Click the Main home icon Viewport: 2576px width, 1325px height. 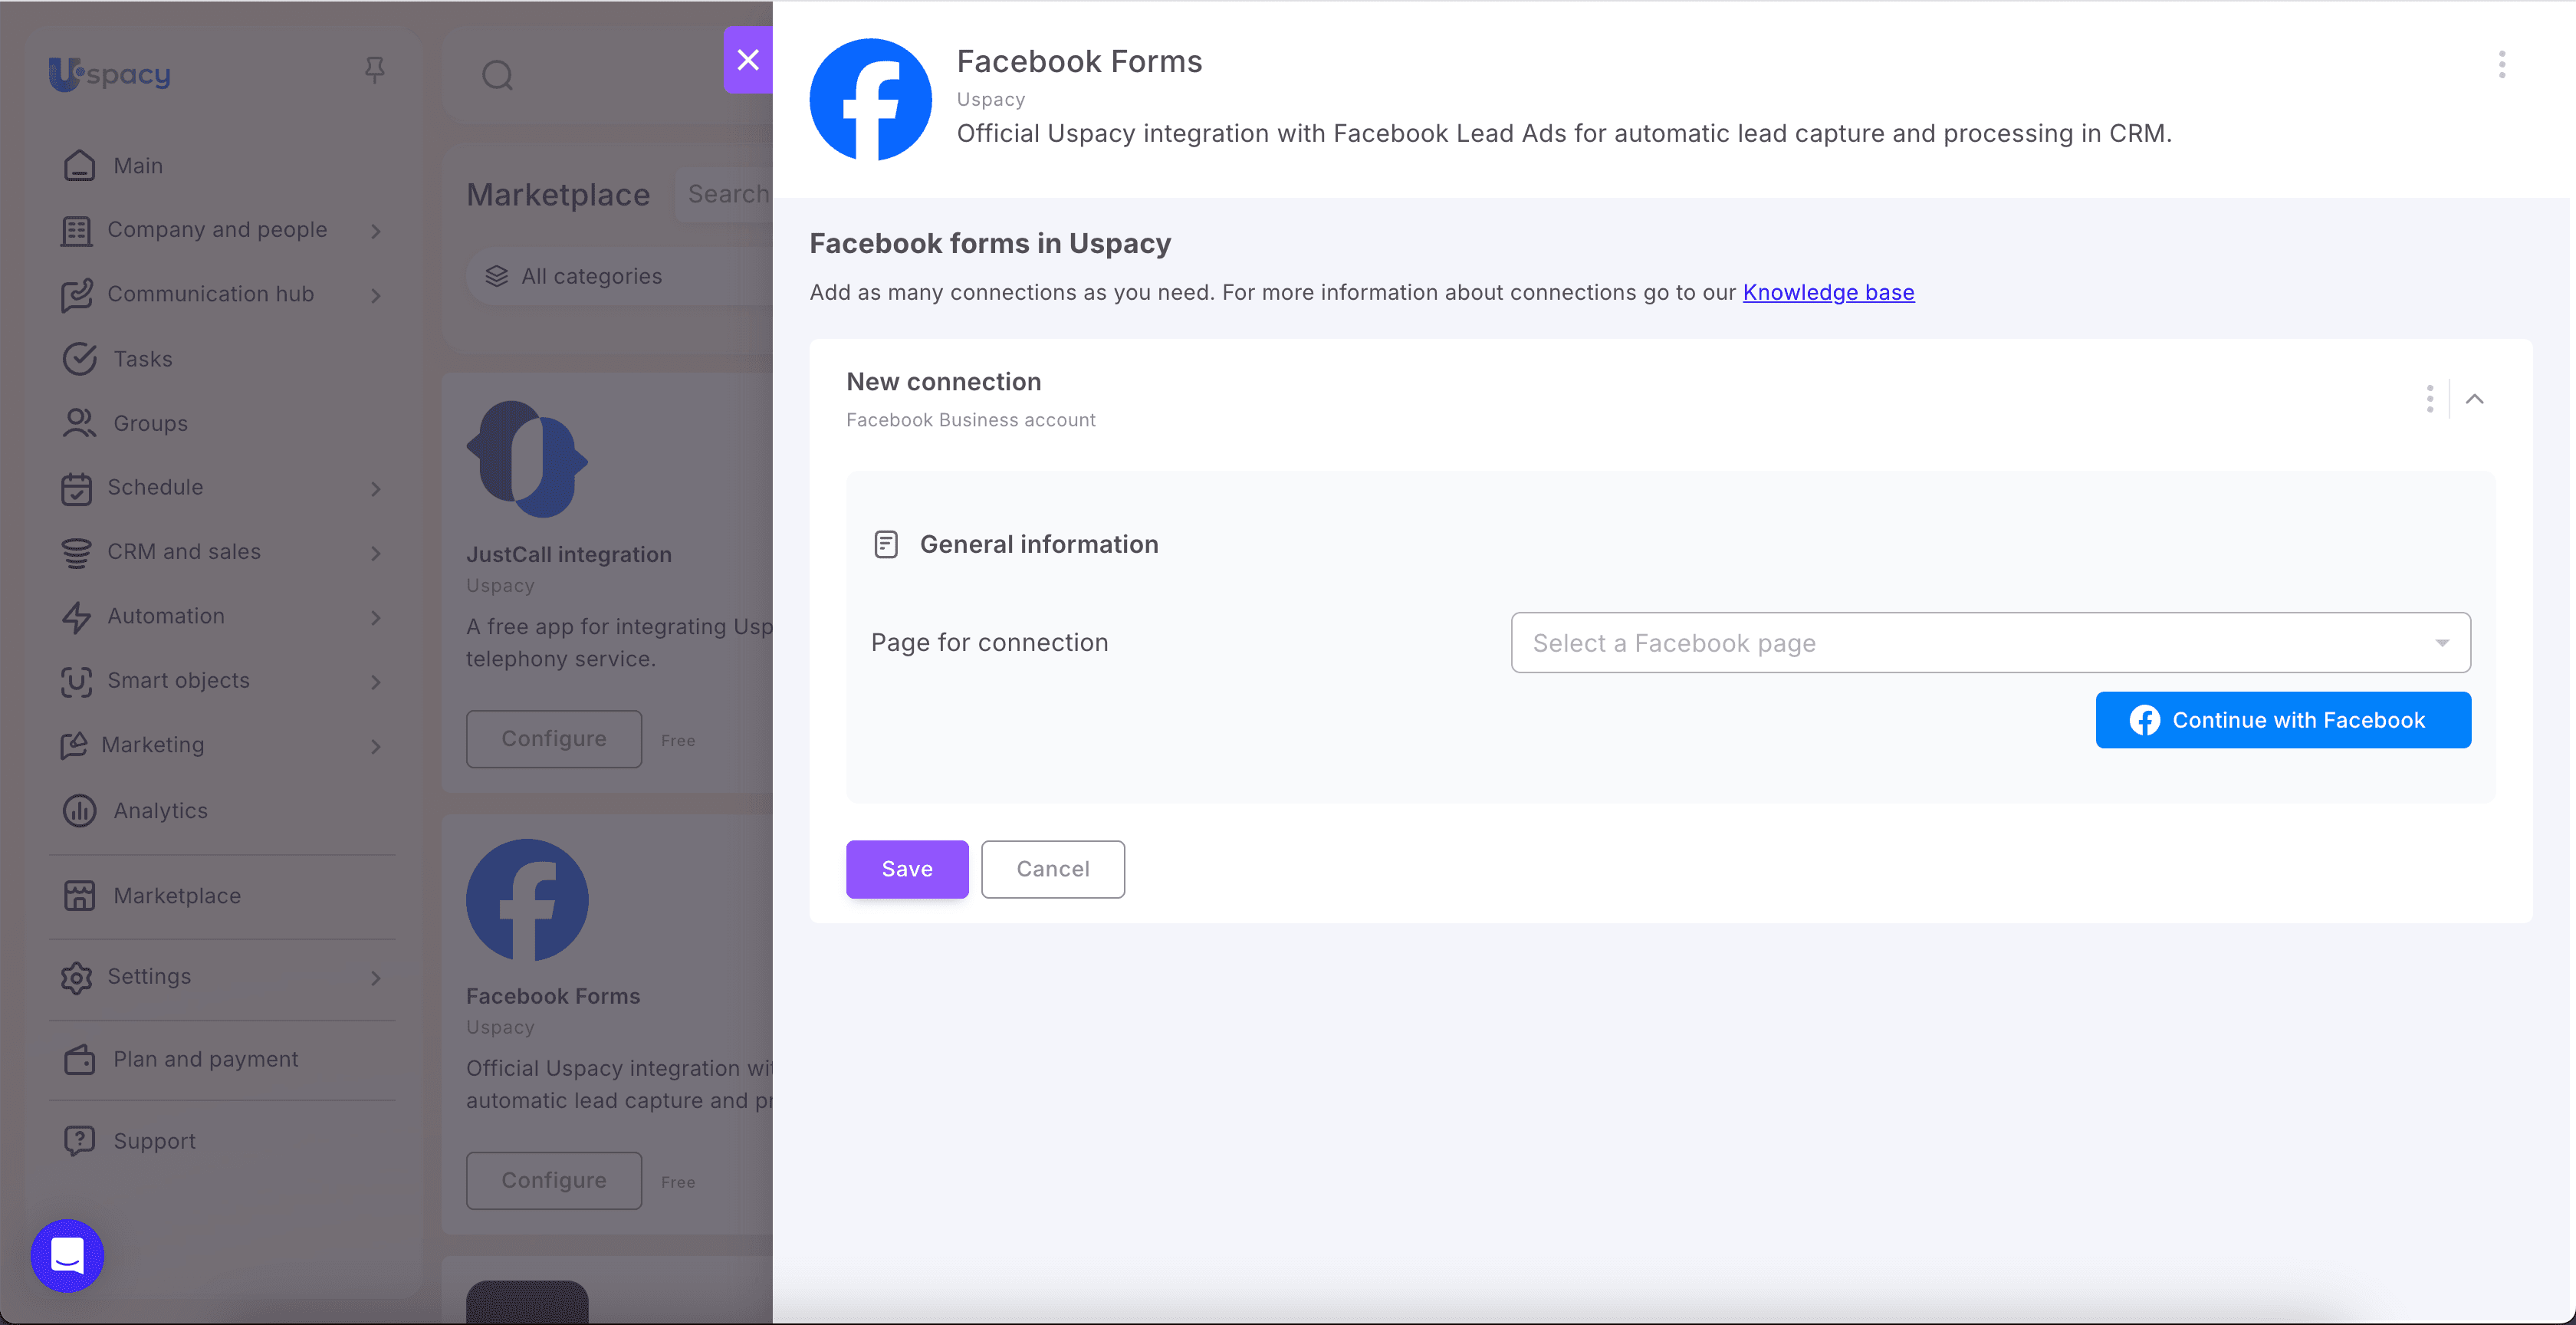(x=80, y=165)
